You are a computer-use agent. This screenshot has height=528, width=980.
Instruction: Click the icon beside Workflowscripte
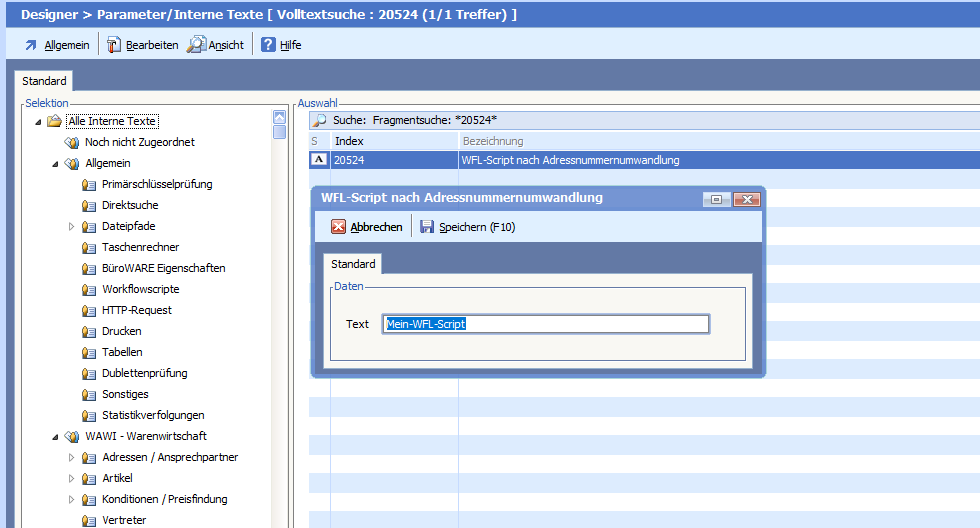89,289
